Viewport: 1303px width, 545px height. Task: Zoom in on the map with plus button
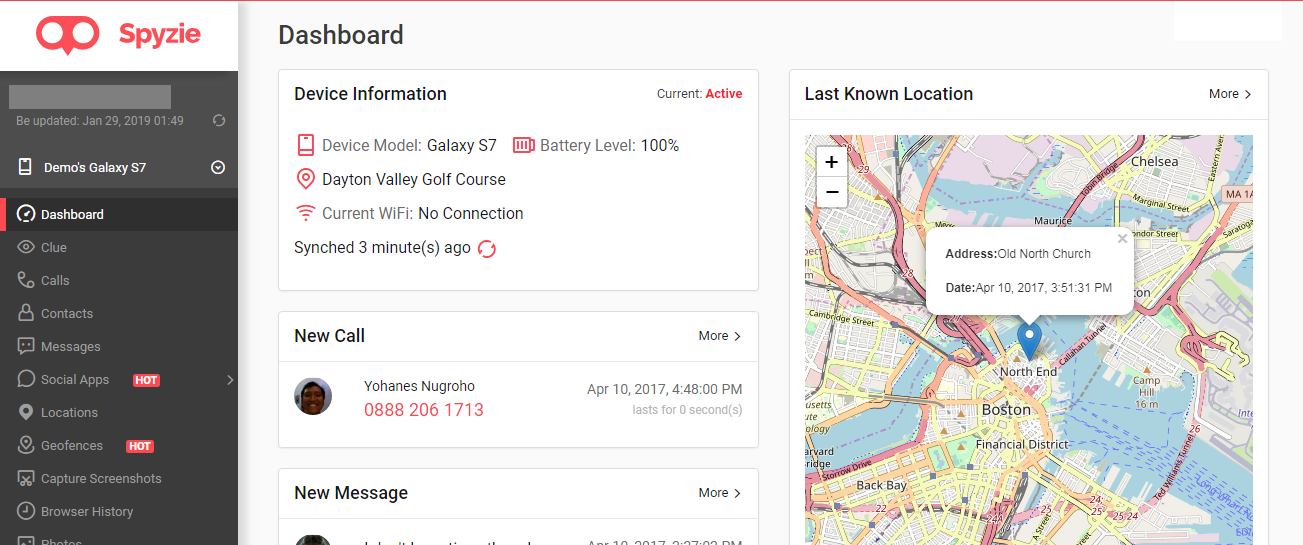pos(831,162)
